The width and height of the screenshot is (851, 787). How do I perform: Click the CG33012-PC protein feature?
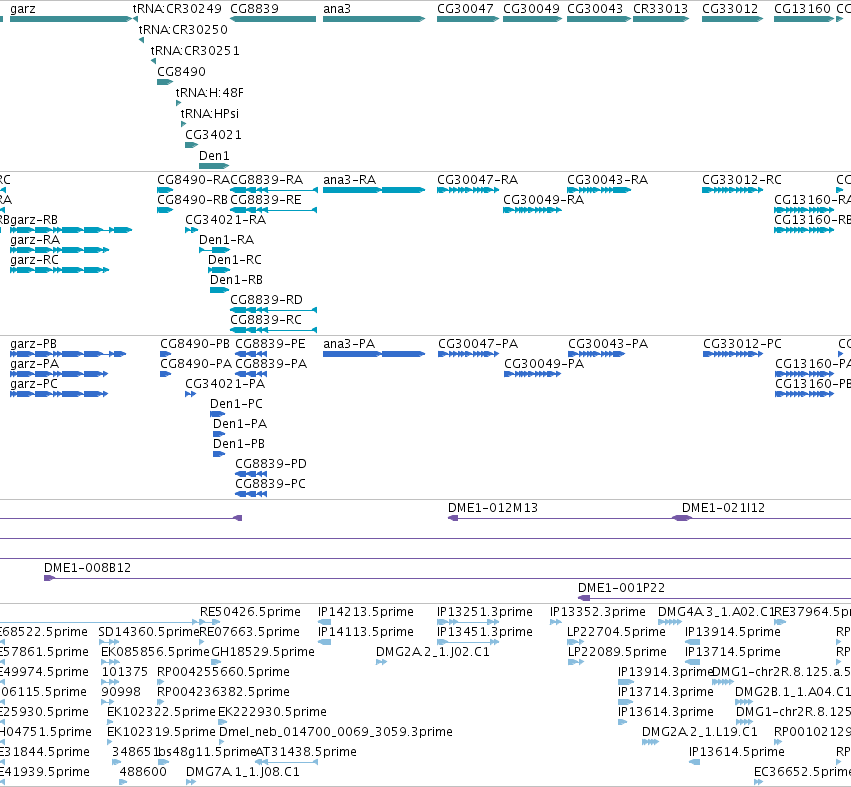[x=731, y=354]
